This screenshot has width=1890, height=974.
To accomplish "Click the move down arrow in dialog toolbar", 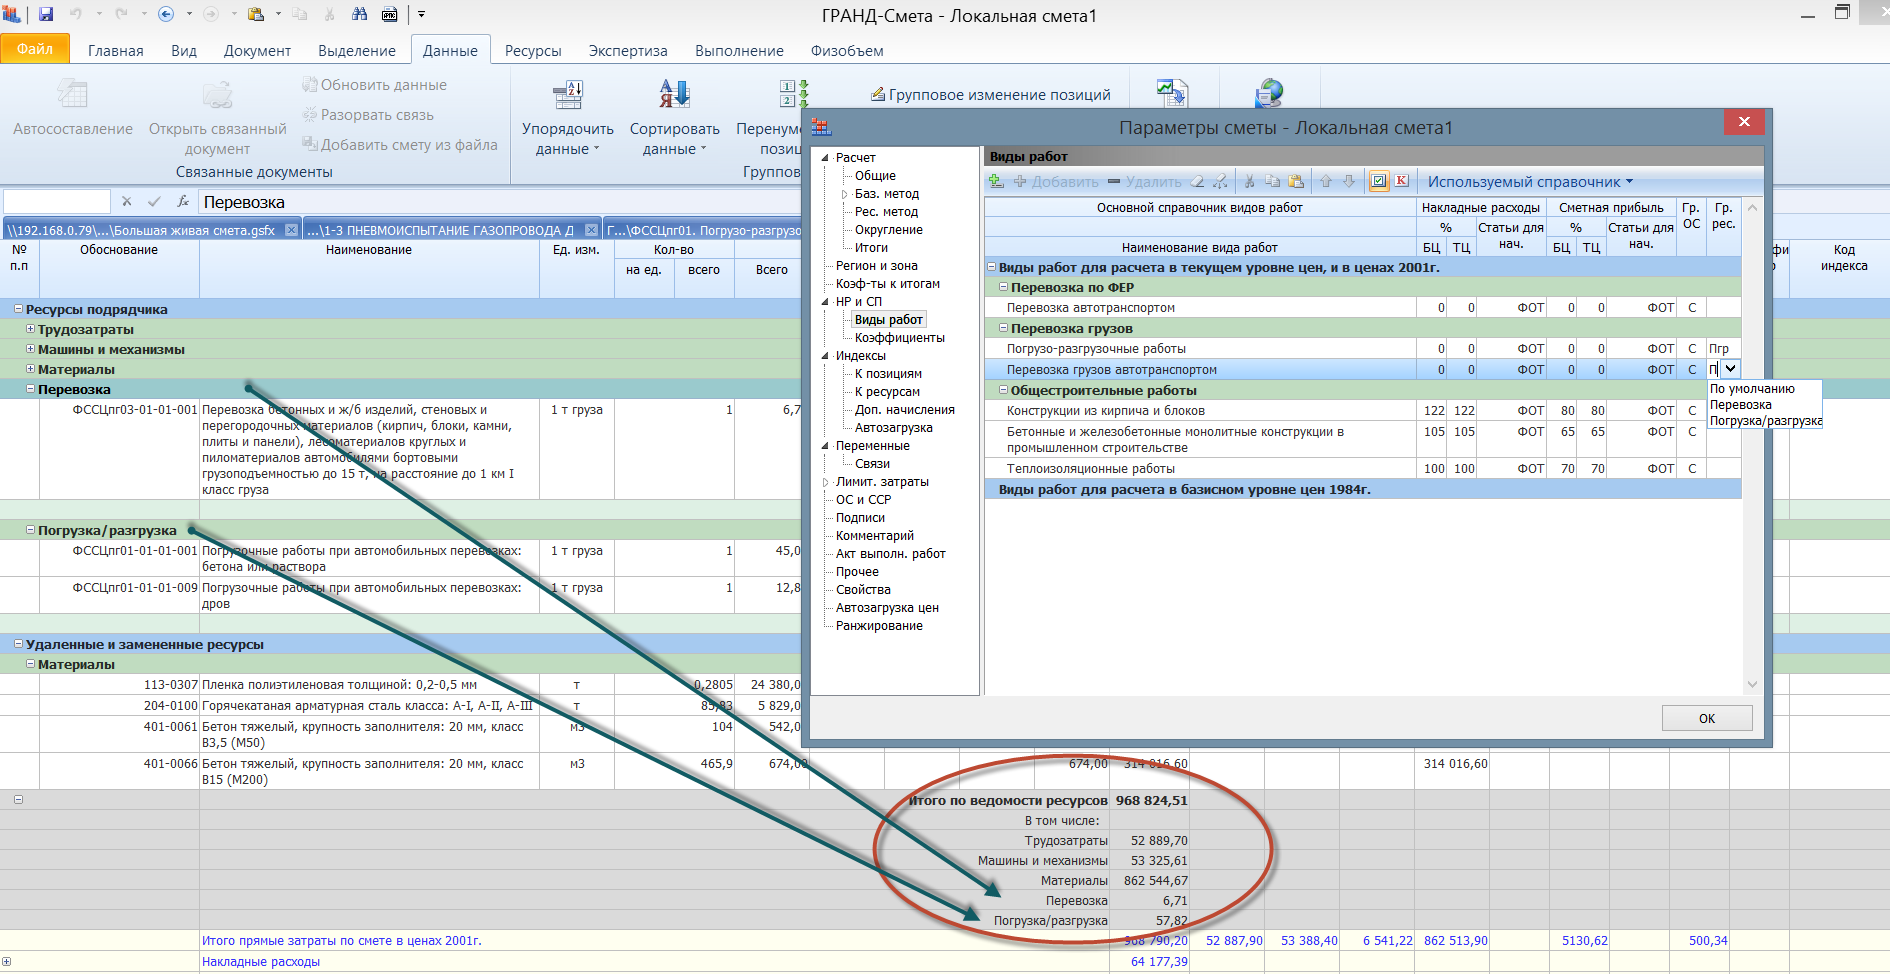I will [x=1349, y=181].
